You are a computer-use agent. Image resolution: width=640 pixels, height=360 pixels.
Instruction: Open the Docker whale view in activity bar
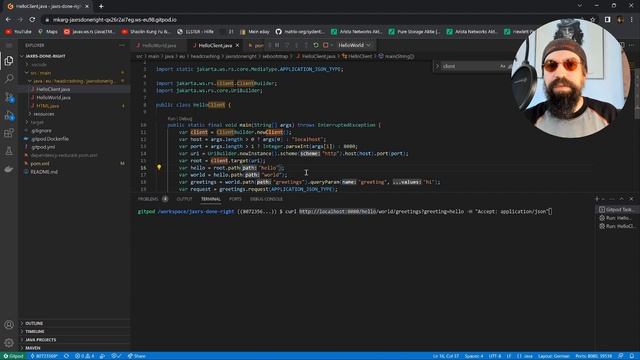point(9,169)
